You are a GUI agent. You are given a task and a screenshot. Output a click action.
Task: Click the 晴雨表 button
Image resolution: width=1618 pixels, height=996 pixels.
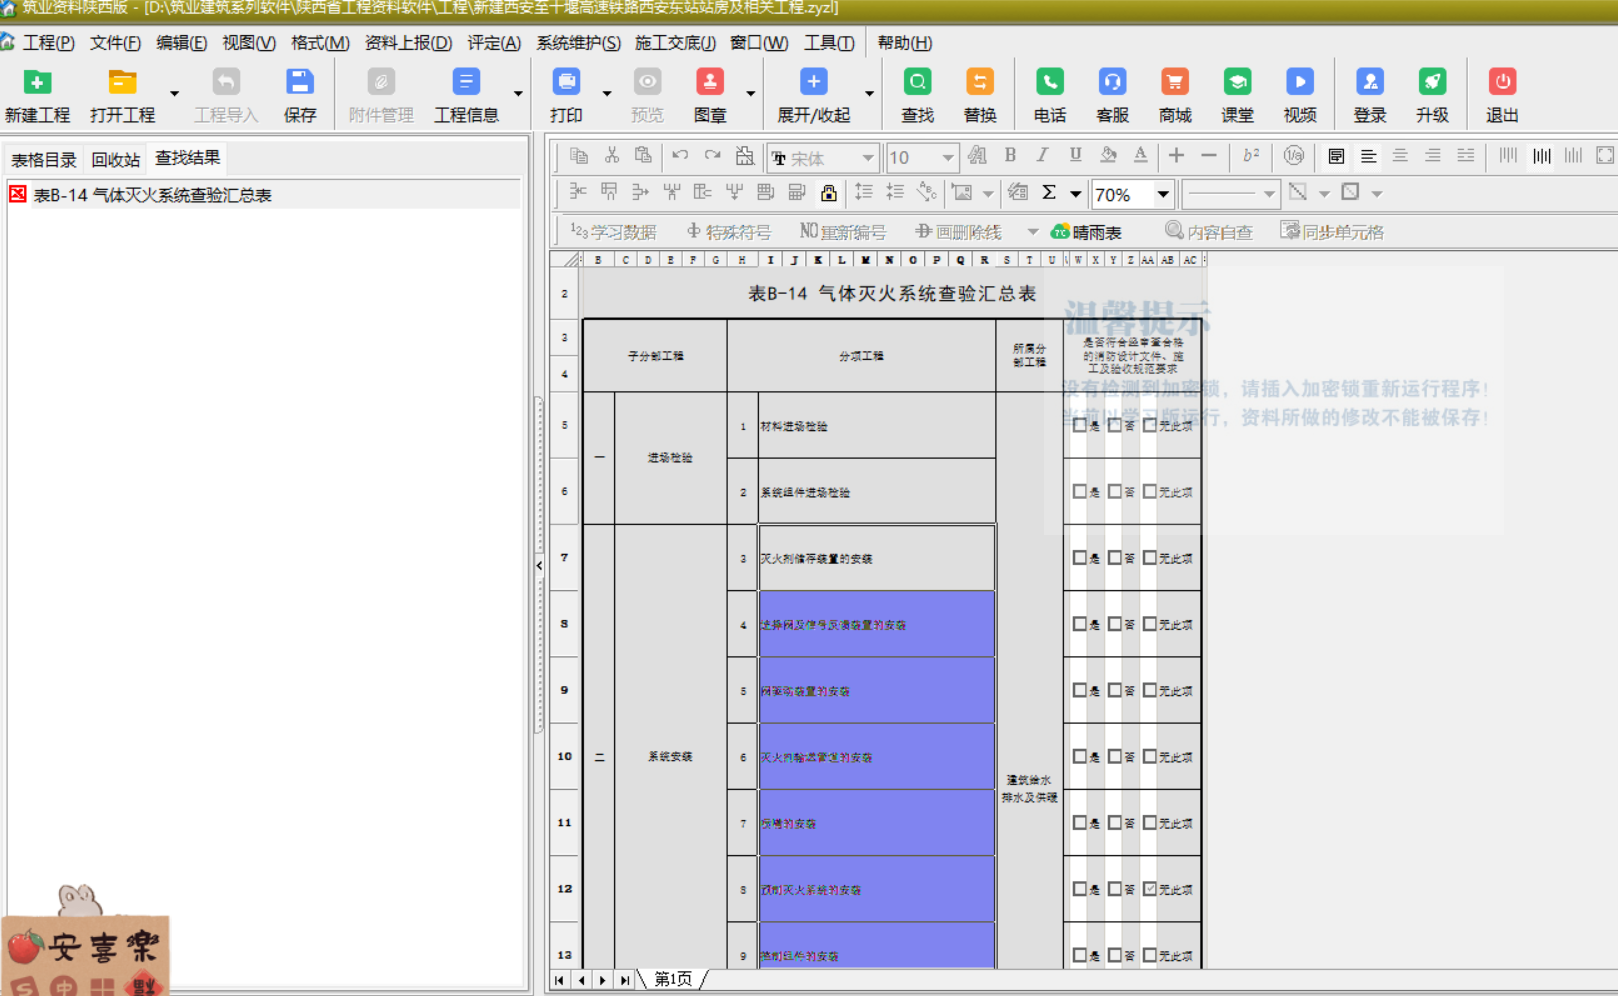coord(1086,232)
